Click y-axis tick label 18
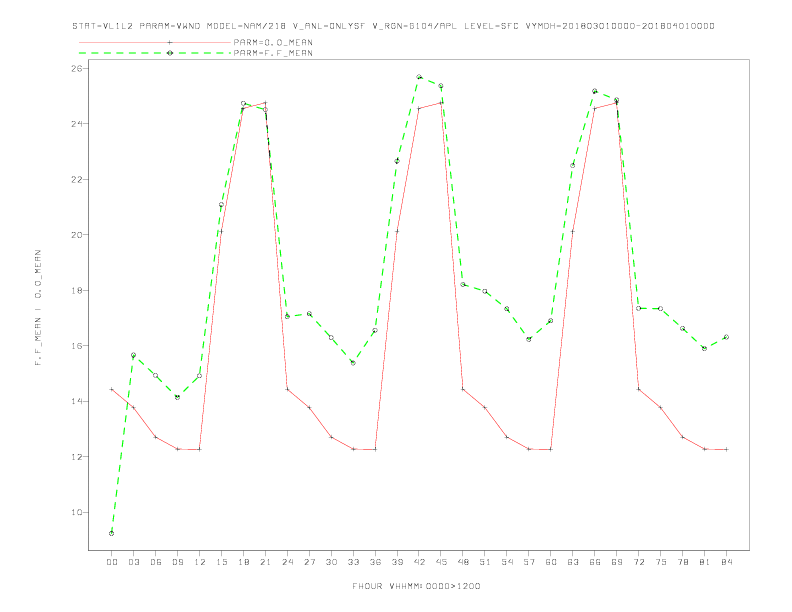 (77, 290)
